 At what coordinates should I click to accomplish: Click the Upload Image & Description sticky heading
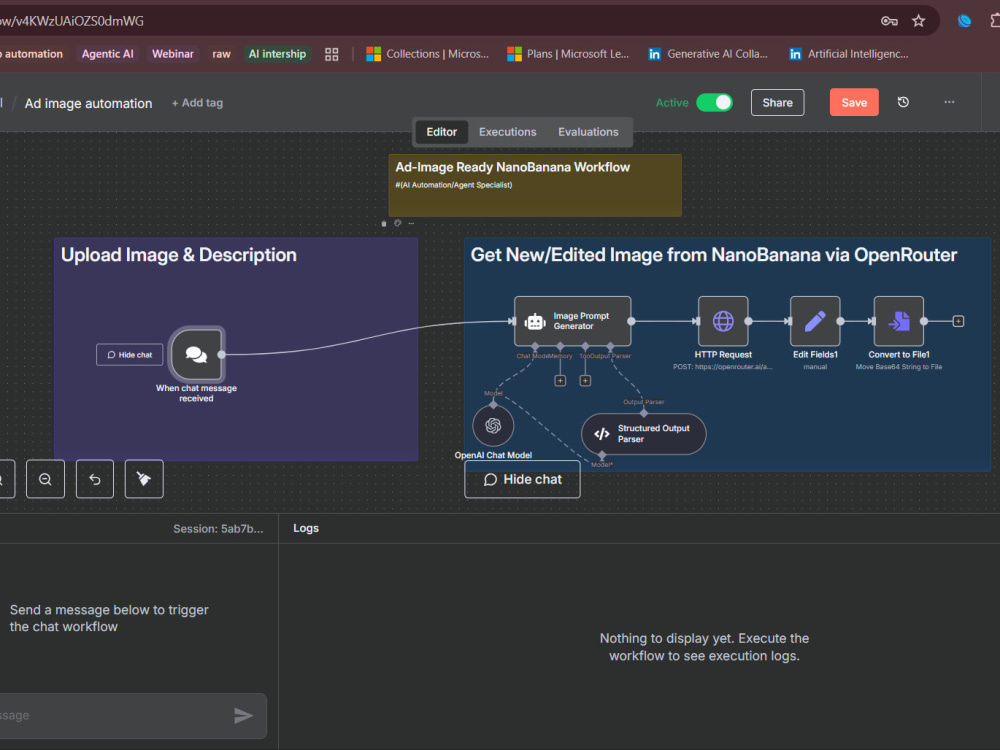point(179,255)
